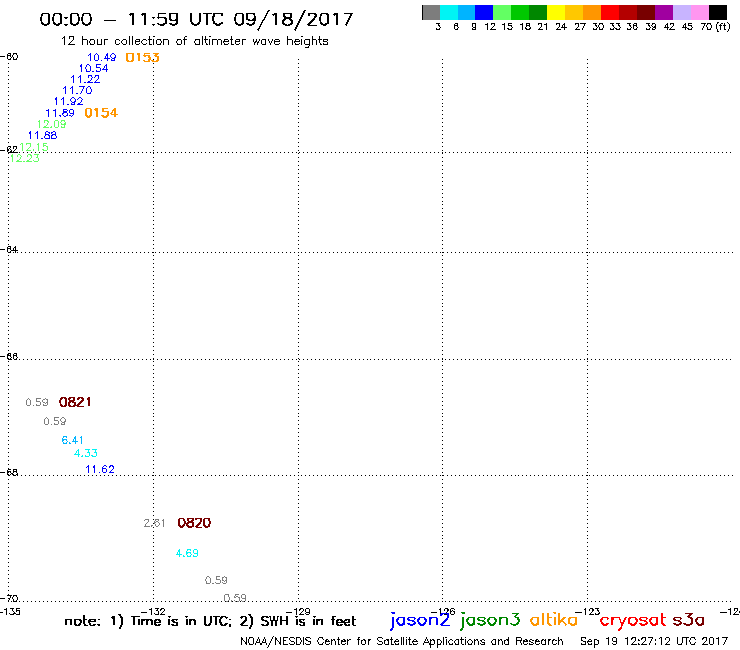
Task: Click the -64 latitude axis label
Action: click(x=10, y=249)
